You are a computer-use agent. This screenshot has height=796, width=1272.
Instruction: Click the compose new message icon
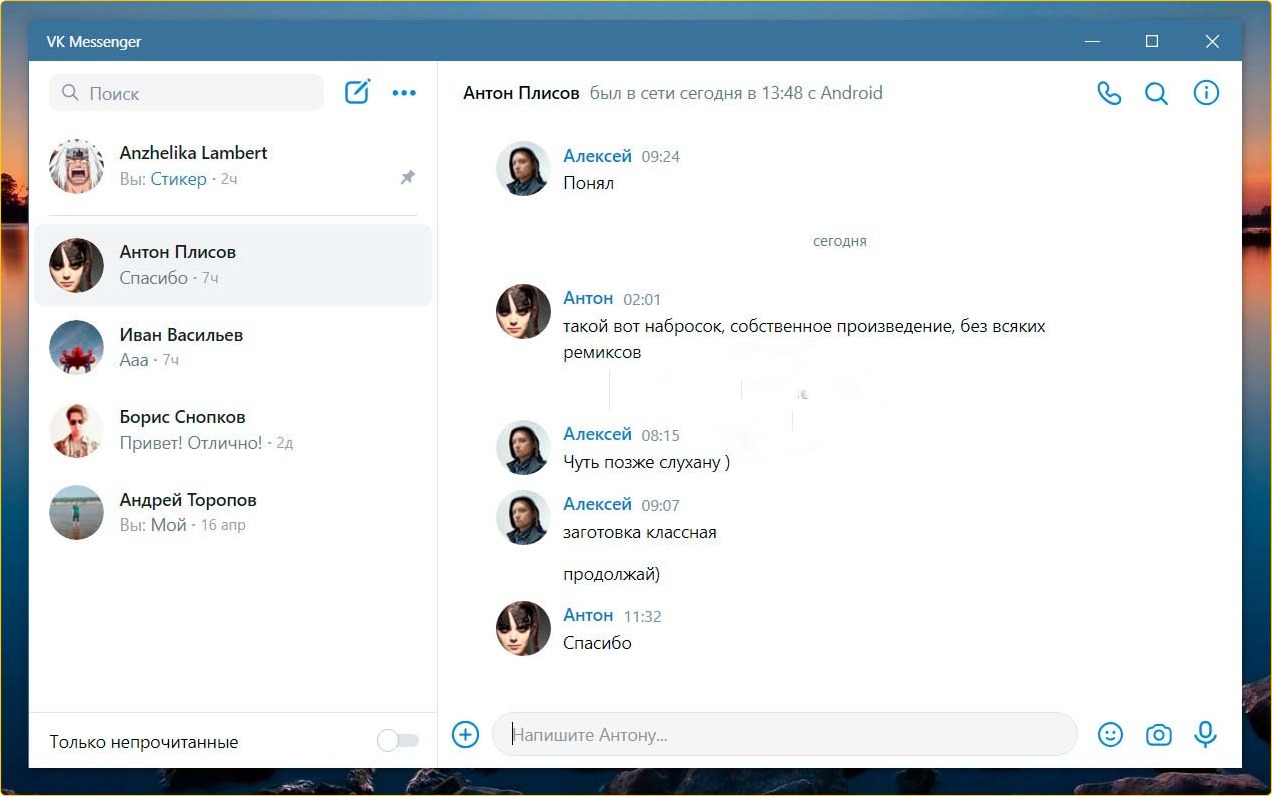[357, 93]
